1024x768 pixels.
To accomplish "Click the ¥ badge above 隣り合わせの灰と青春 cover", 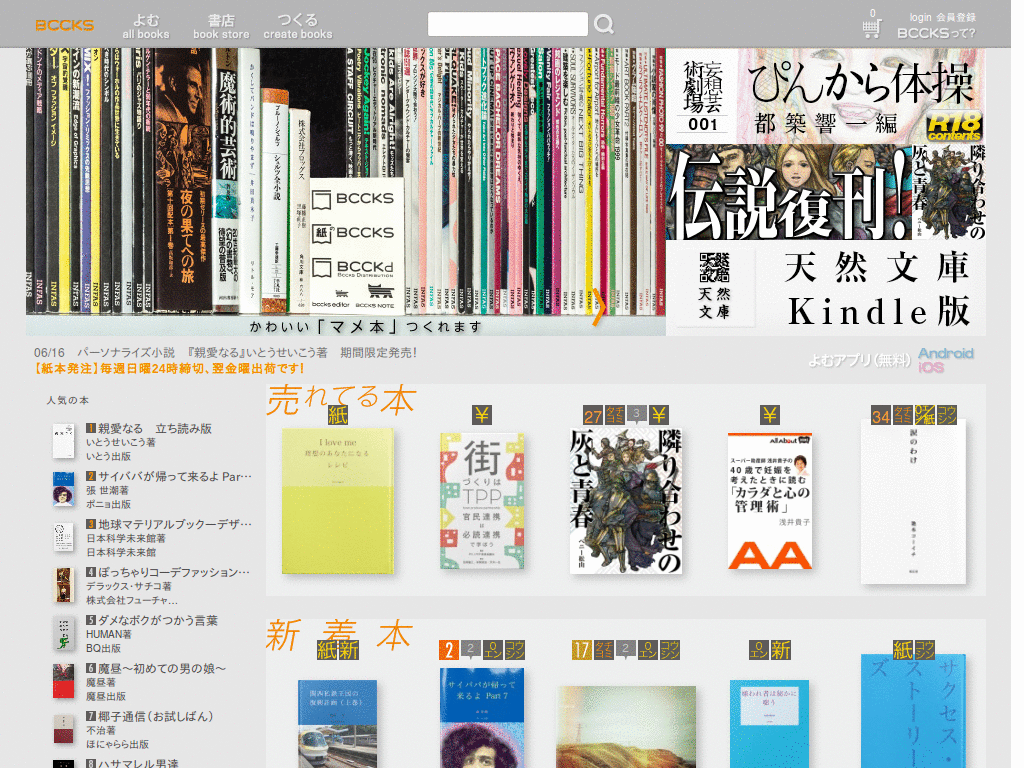I will tap(659, 415).
